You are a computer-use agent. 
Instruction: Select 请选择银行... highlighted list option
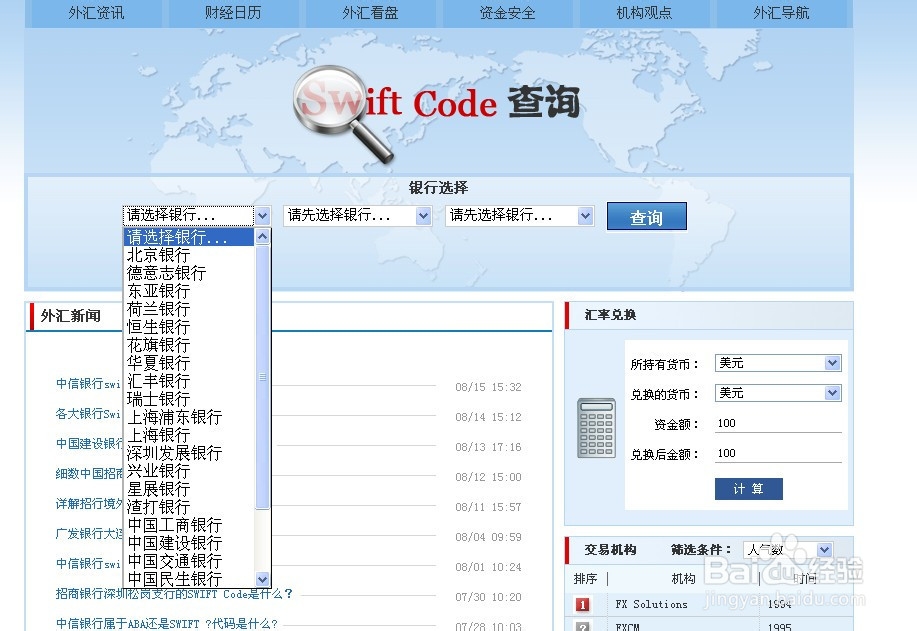[189, 237]
